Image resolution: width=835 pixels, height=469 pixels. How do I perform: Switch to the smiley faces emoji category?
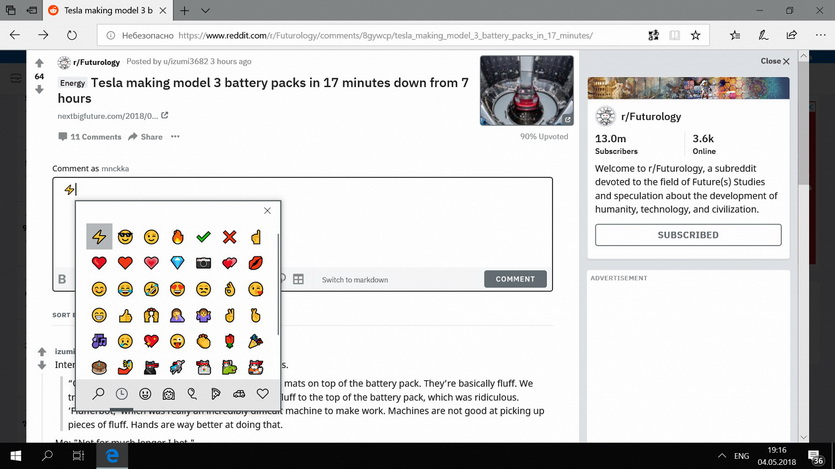pos(145,394)
